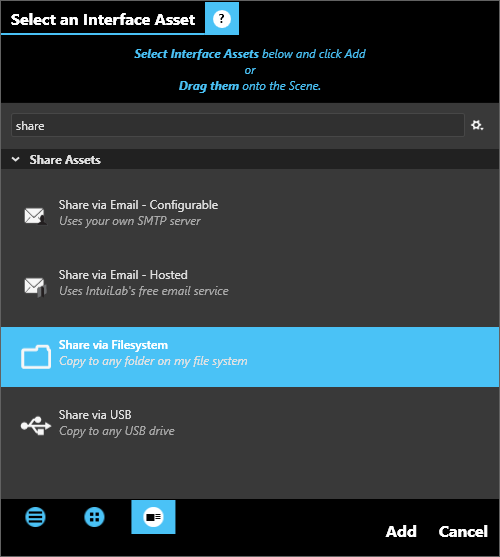Open the help question mark icon
This screenshot has width=500, height=557.
click(222, 18)
